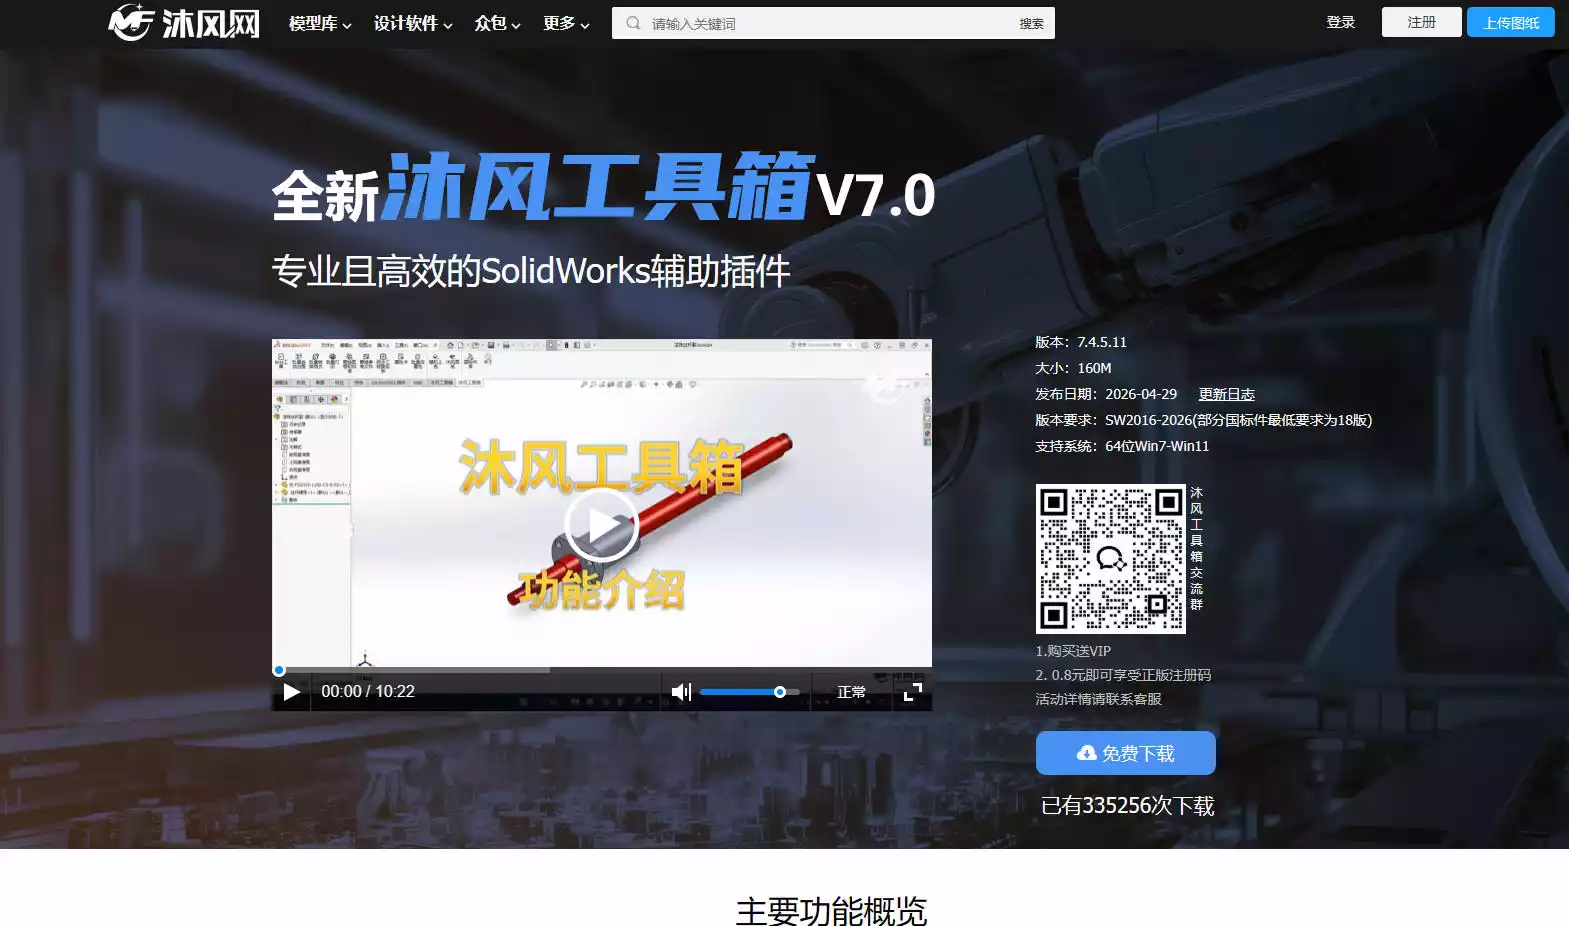Play the video with the center play button
Viewport: 1569px width, 926px height.
pos(601,525)
